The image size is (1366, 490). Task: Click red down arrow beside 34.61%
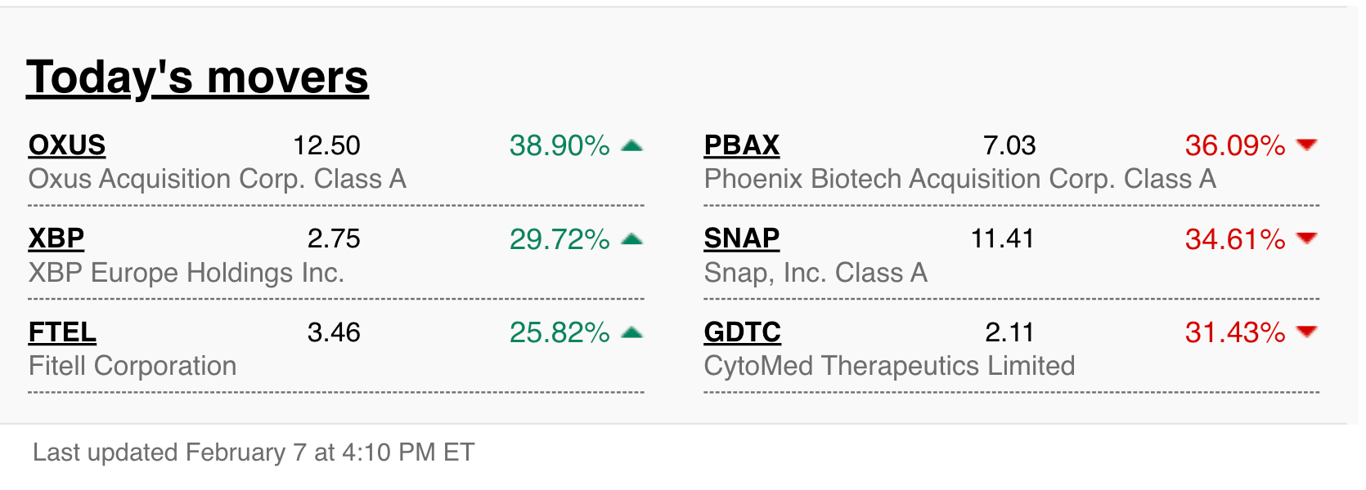1306,239
